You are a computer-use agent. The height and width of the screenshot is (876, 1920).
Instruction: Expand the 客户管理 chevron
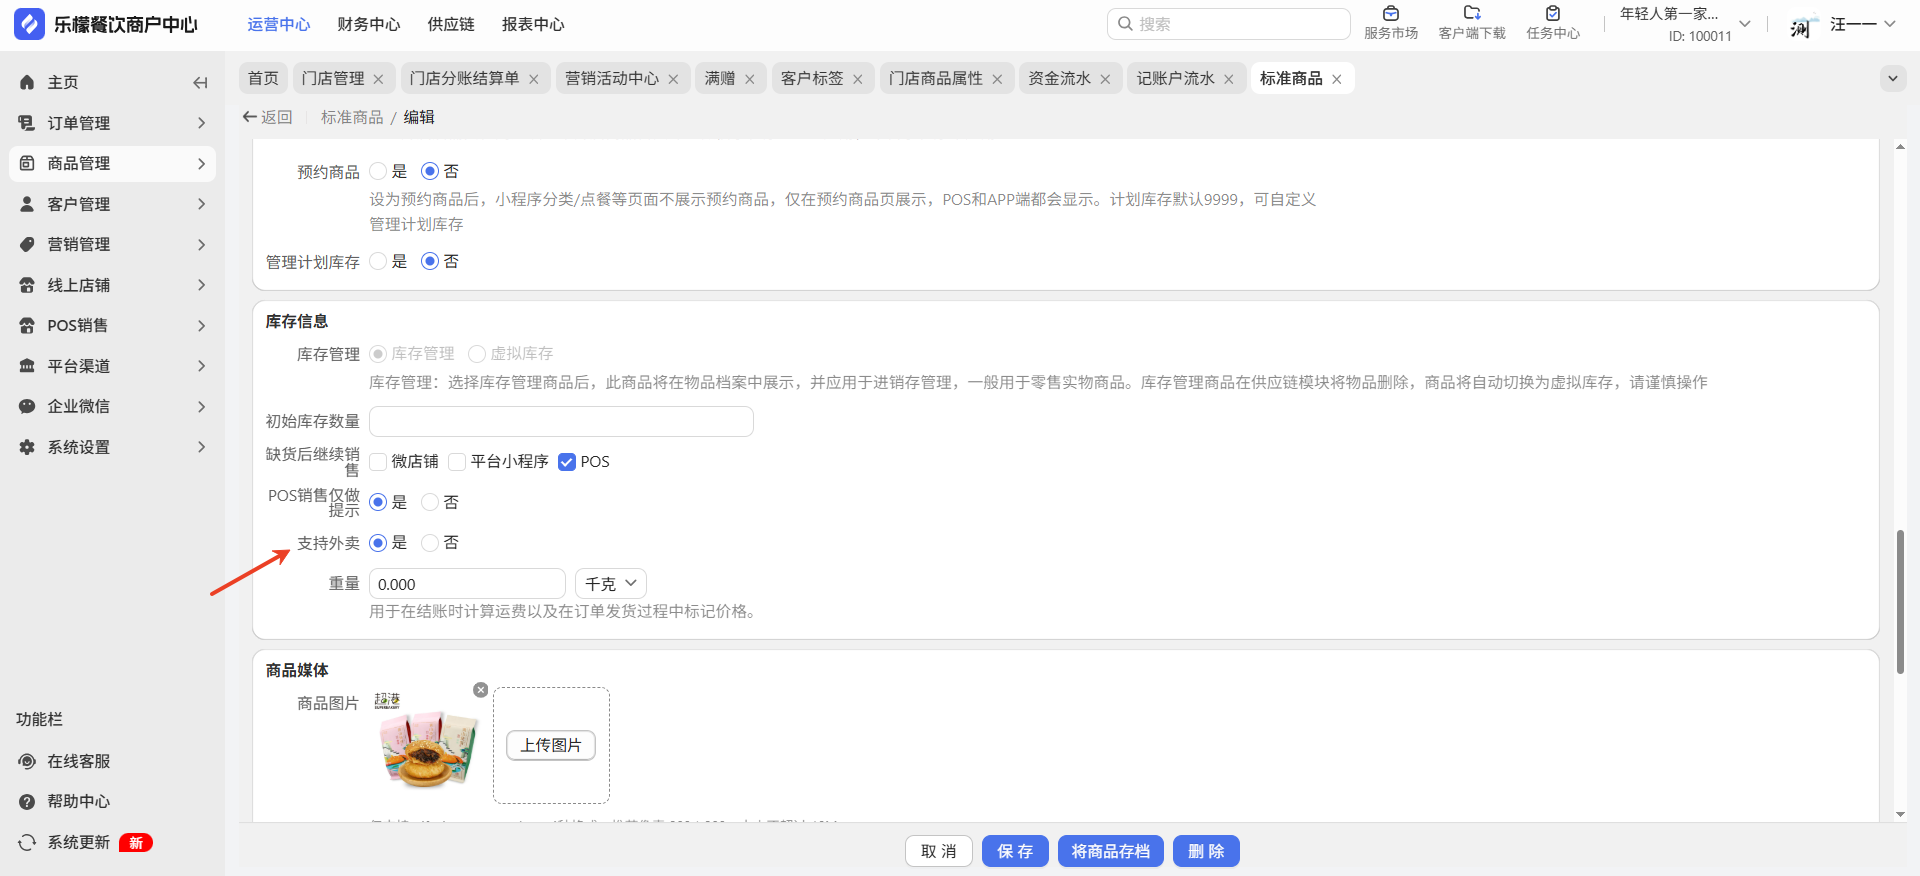point(202,204)
